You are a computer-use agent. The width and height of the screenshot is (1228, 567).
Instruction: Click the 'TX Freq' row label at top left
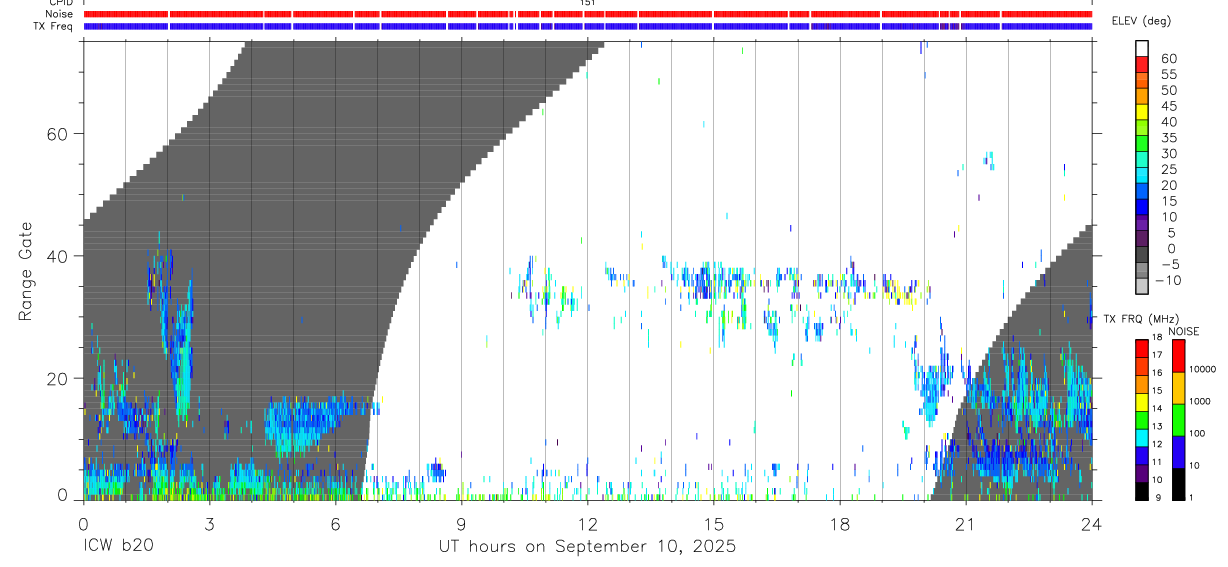51,26
